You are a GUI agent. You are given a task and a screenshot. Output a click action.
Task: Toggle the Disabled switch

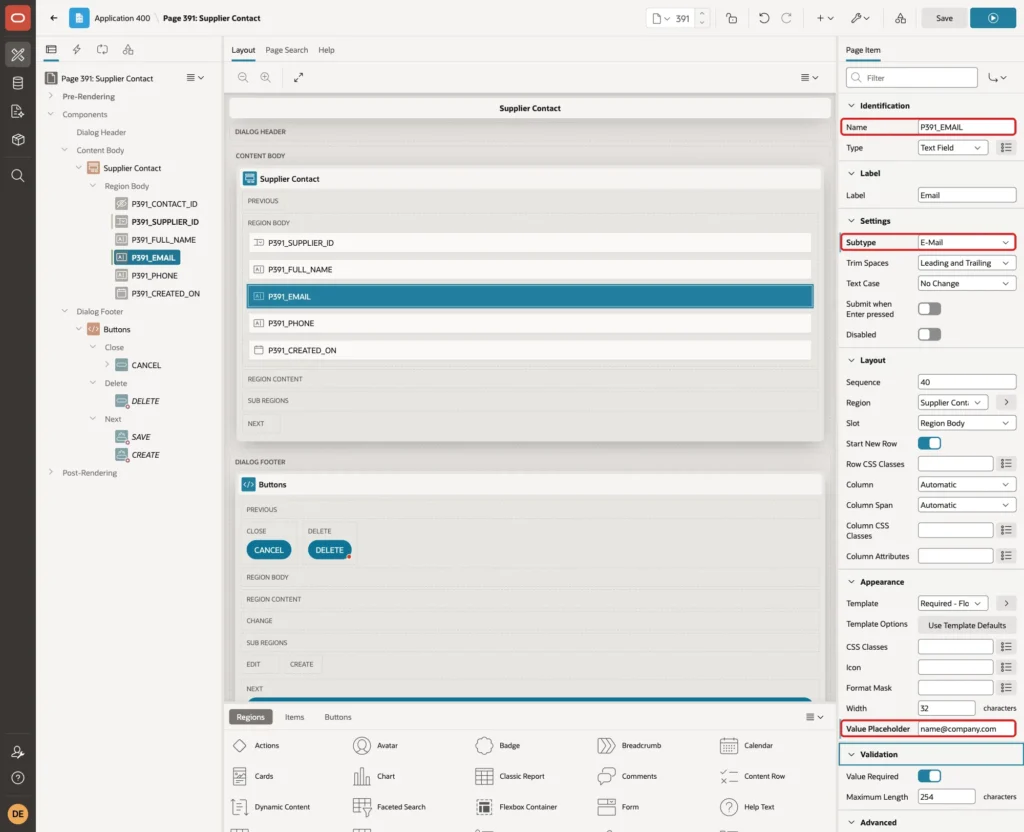click(x=929, y=334)
